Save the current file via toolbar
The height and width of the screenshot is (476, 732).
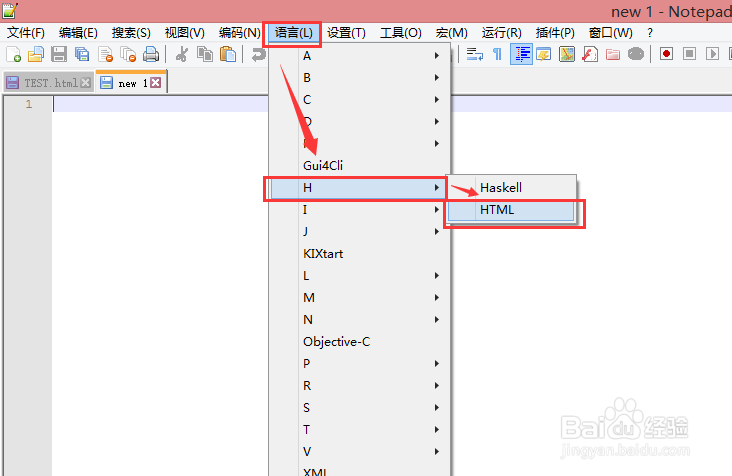coord(59,55)
